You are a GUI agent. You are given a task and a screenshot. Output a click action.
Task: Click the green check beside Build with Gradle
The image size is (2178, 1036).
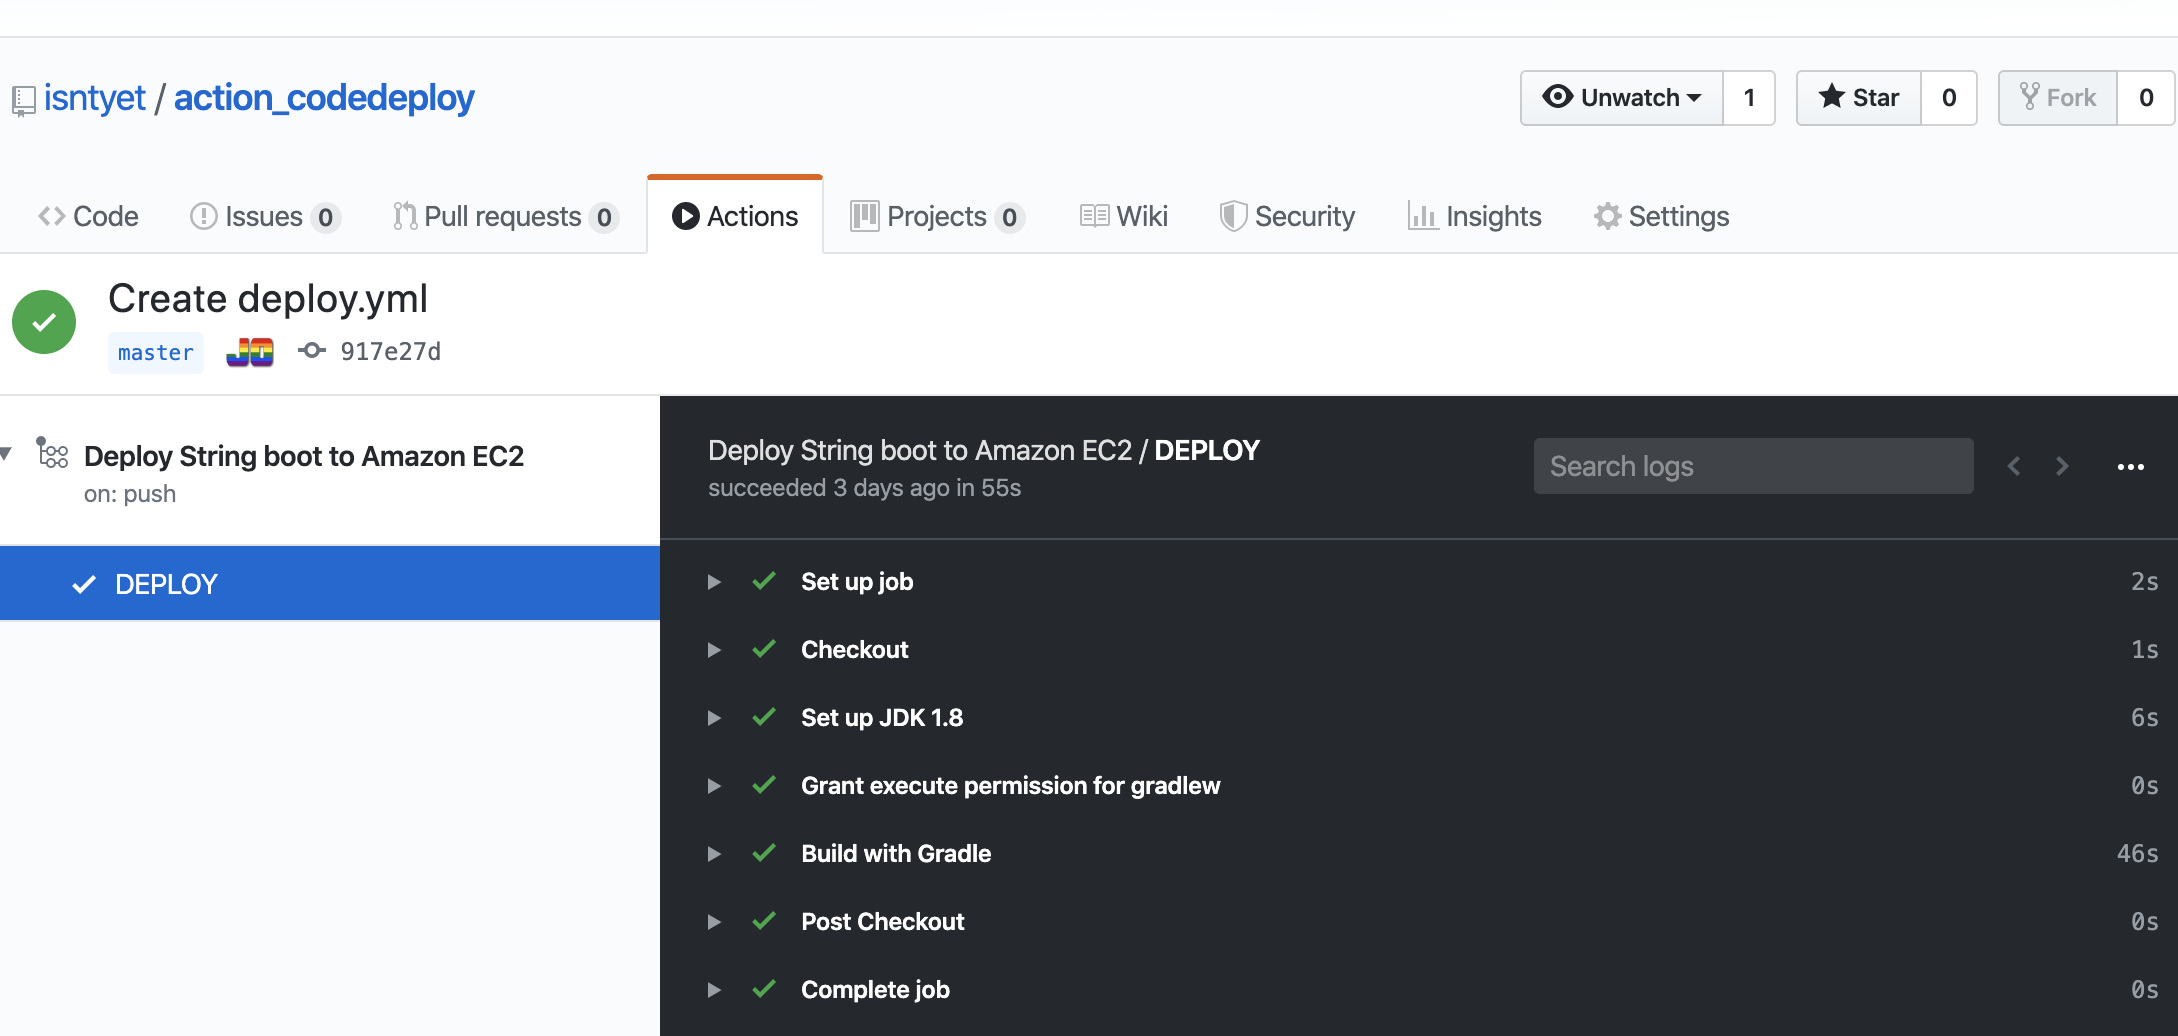tap(764, 853)
